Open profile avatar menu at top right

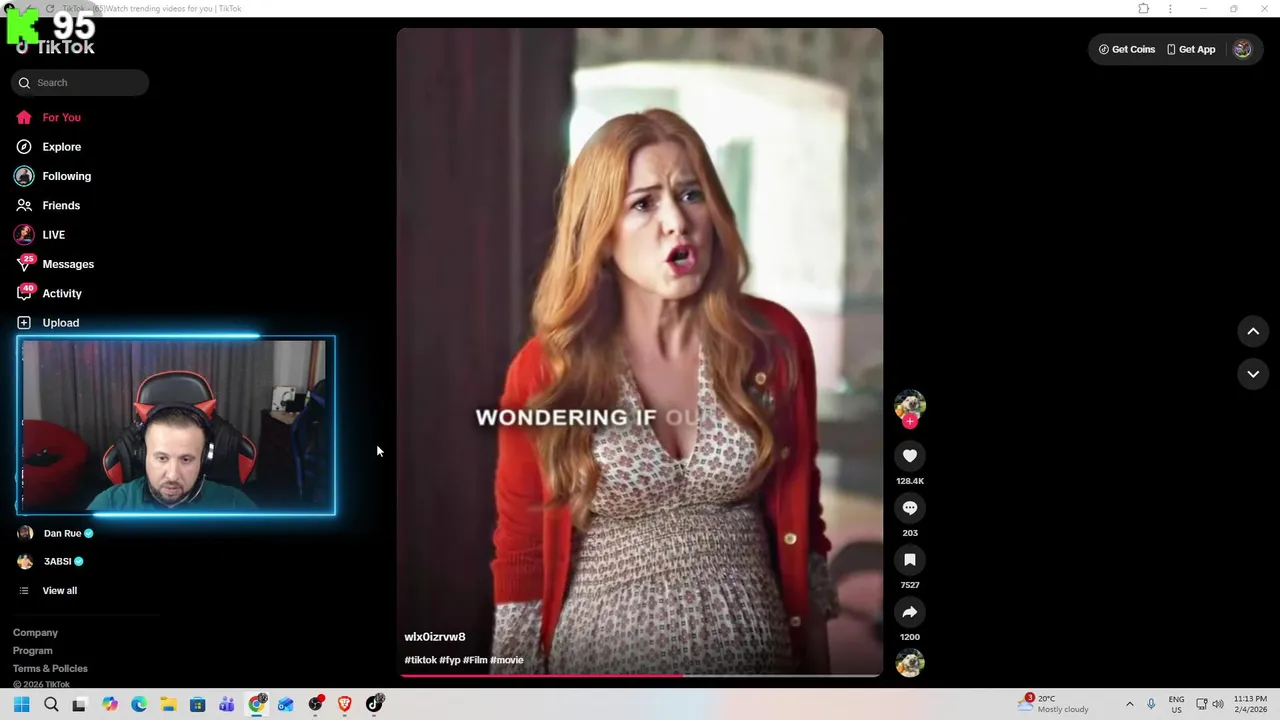[1242, 49]
